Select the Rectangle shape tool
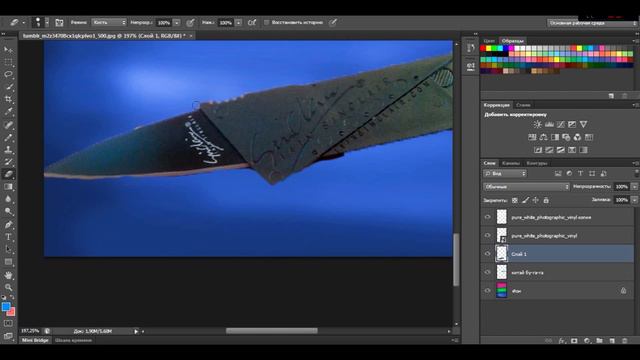The width and height of the screenshot is (640, 360). point(8,262)
